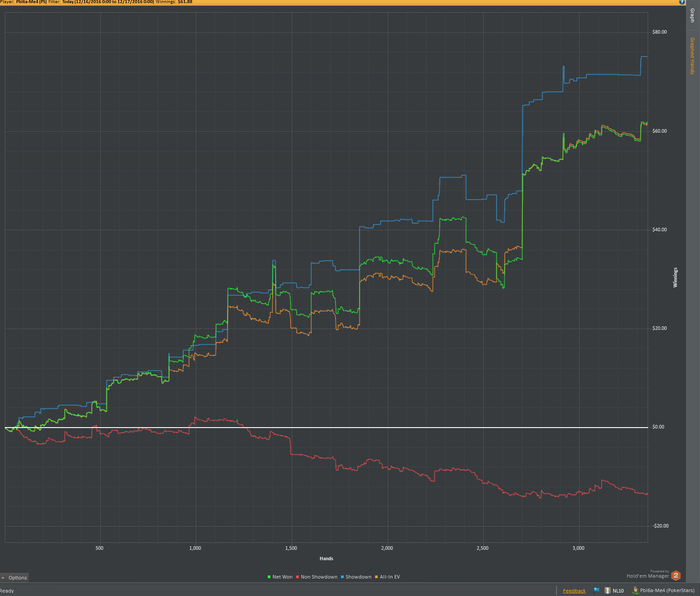700x596 pixels.
Task: Open the blue info icon in the top bar
Action: [682, 2]
